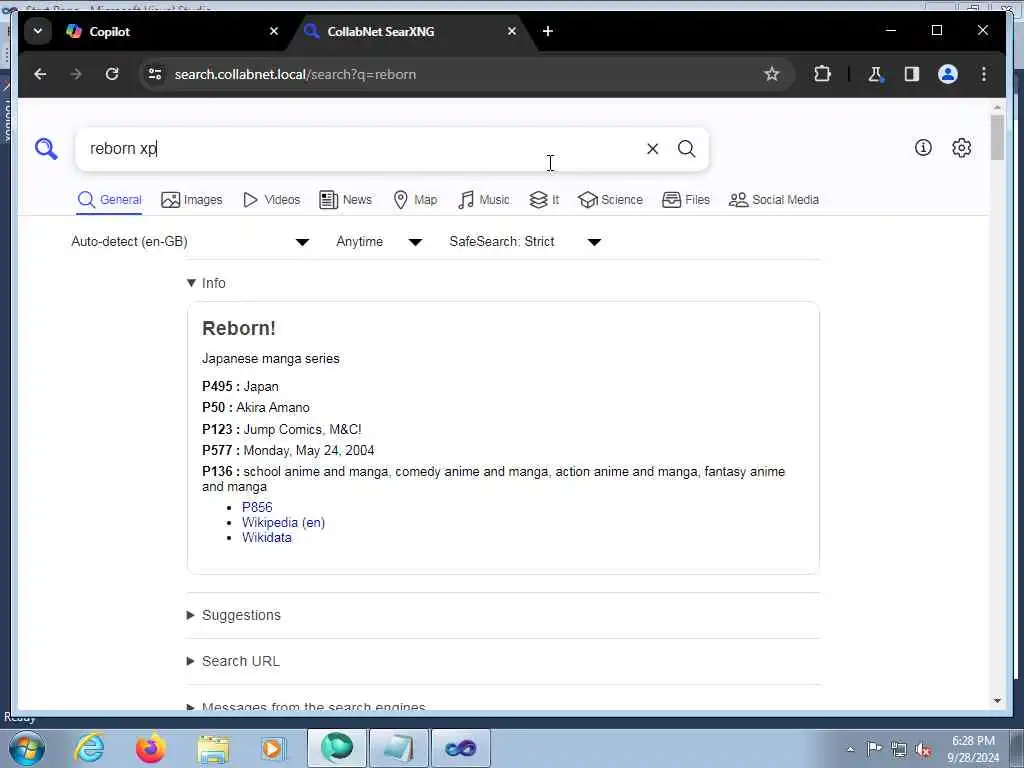Image resolution: width=1024 pixels, height=768 pixels.
Task: Open a new browser tab
Action: (548, 31)
